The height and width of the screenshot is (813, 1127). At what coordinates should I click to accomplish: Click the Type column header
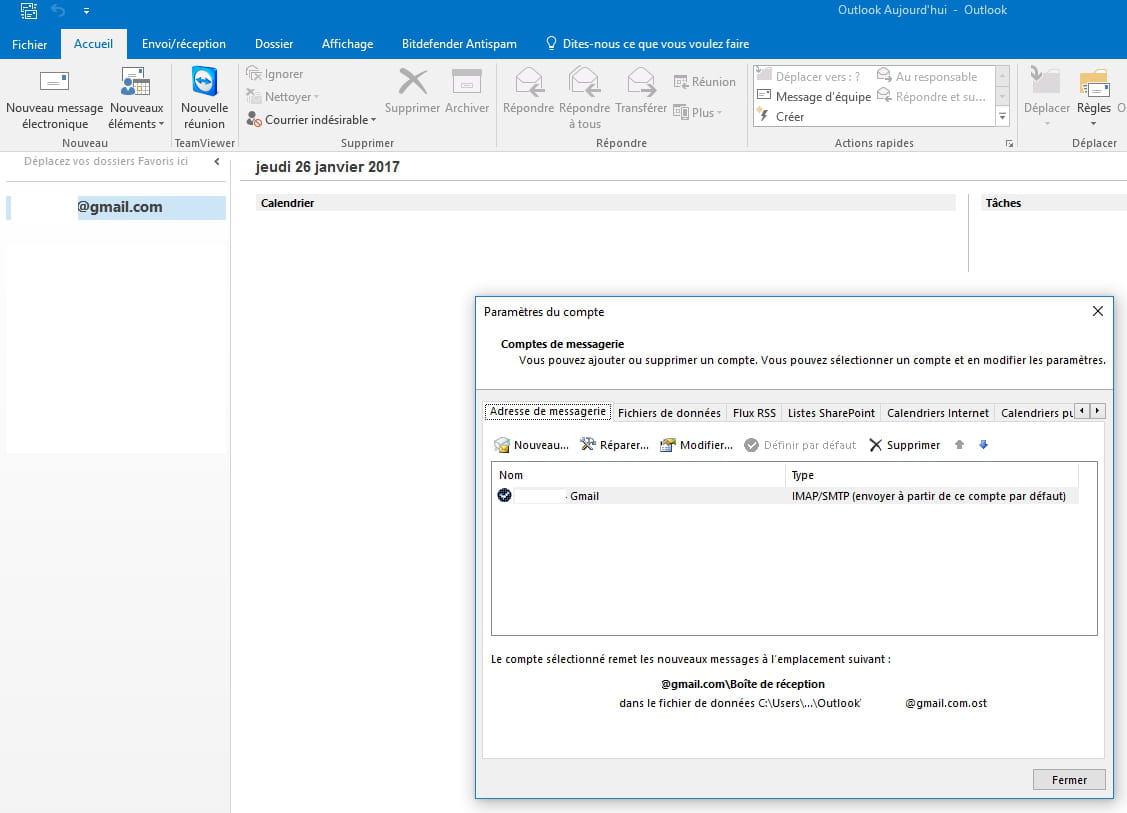point(932,474)
